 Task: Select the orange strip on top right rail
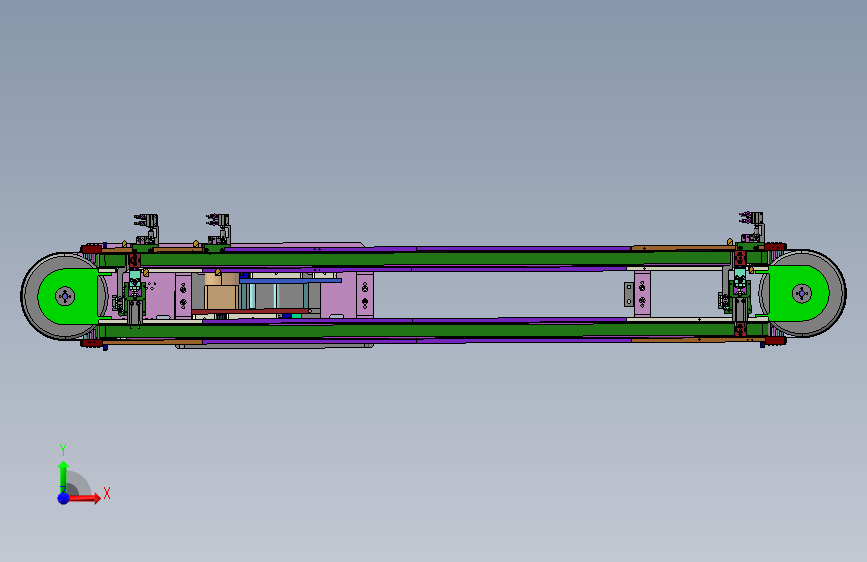point(683,248)
